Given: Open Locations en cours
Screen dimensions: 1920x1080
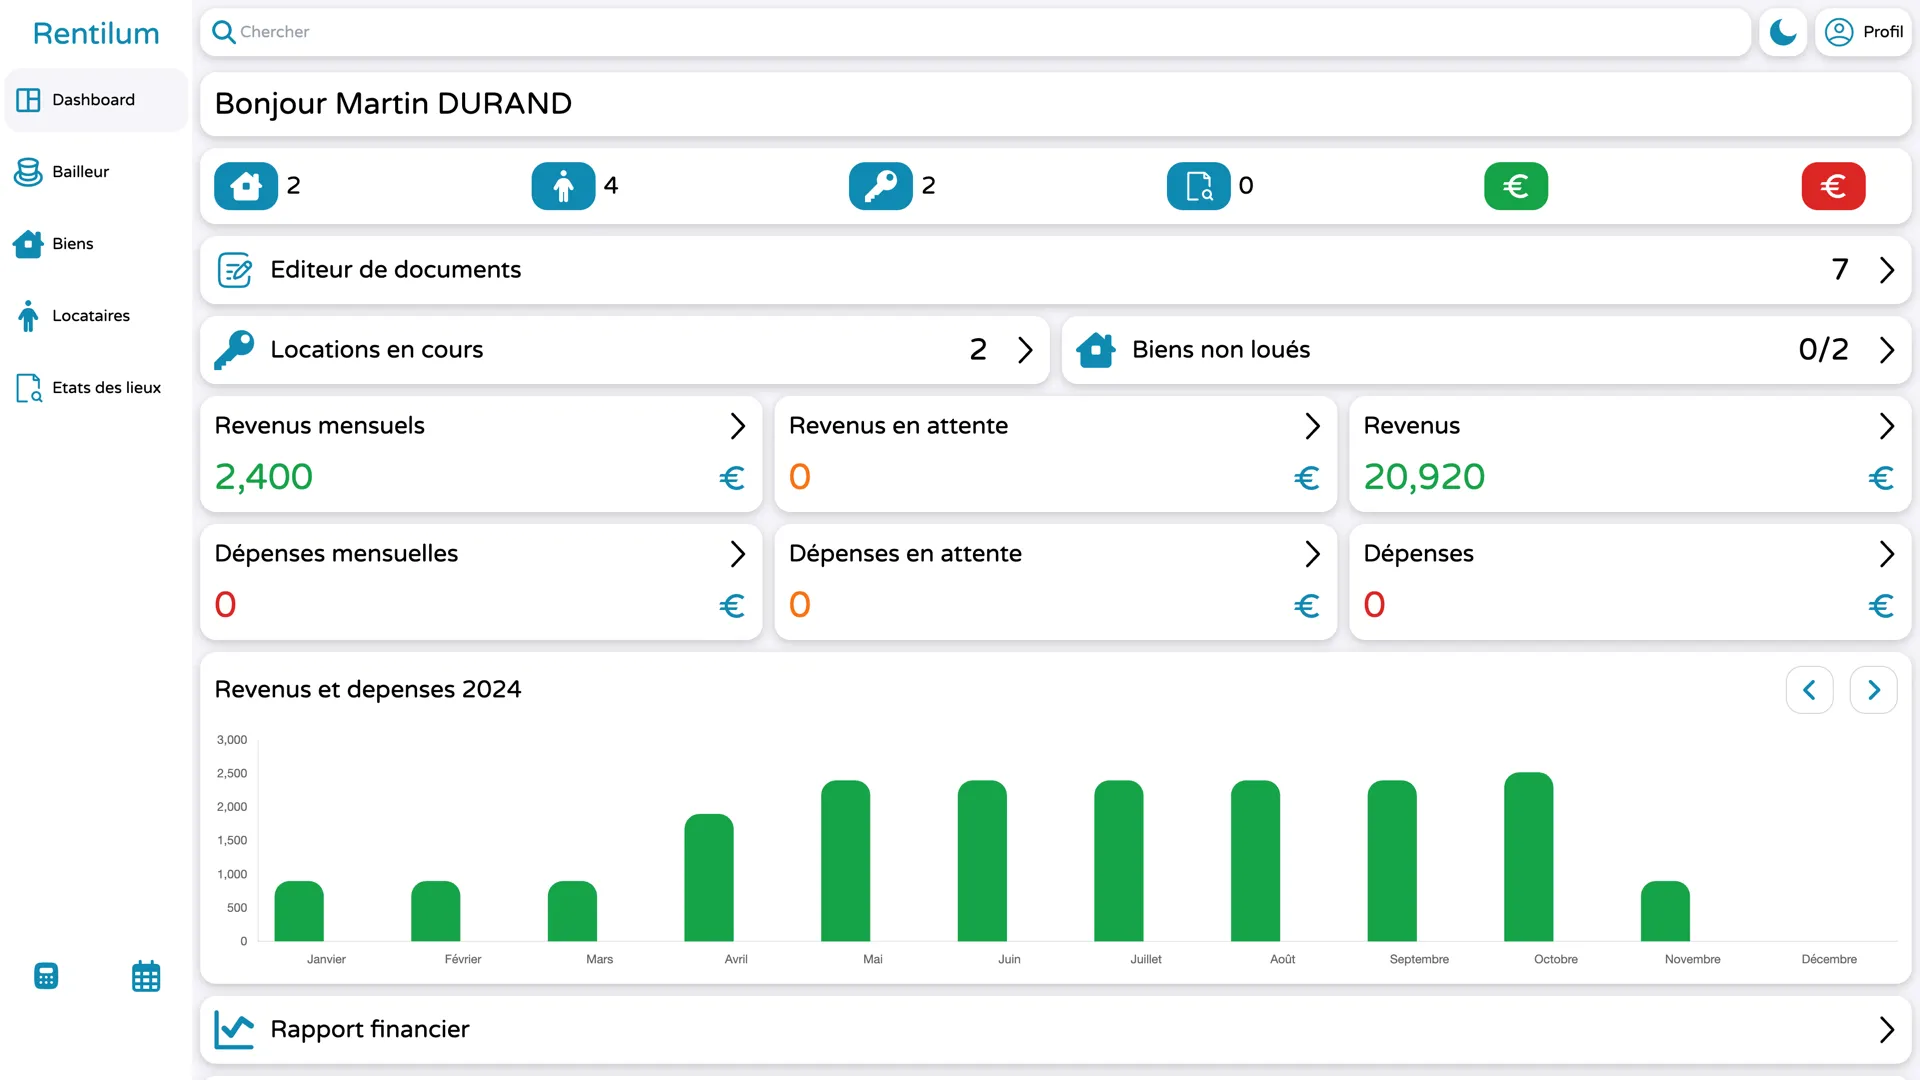Looking at the screenshot, I should coord(625,350).
